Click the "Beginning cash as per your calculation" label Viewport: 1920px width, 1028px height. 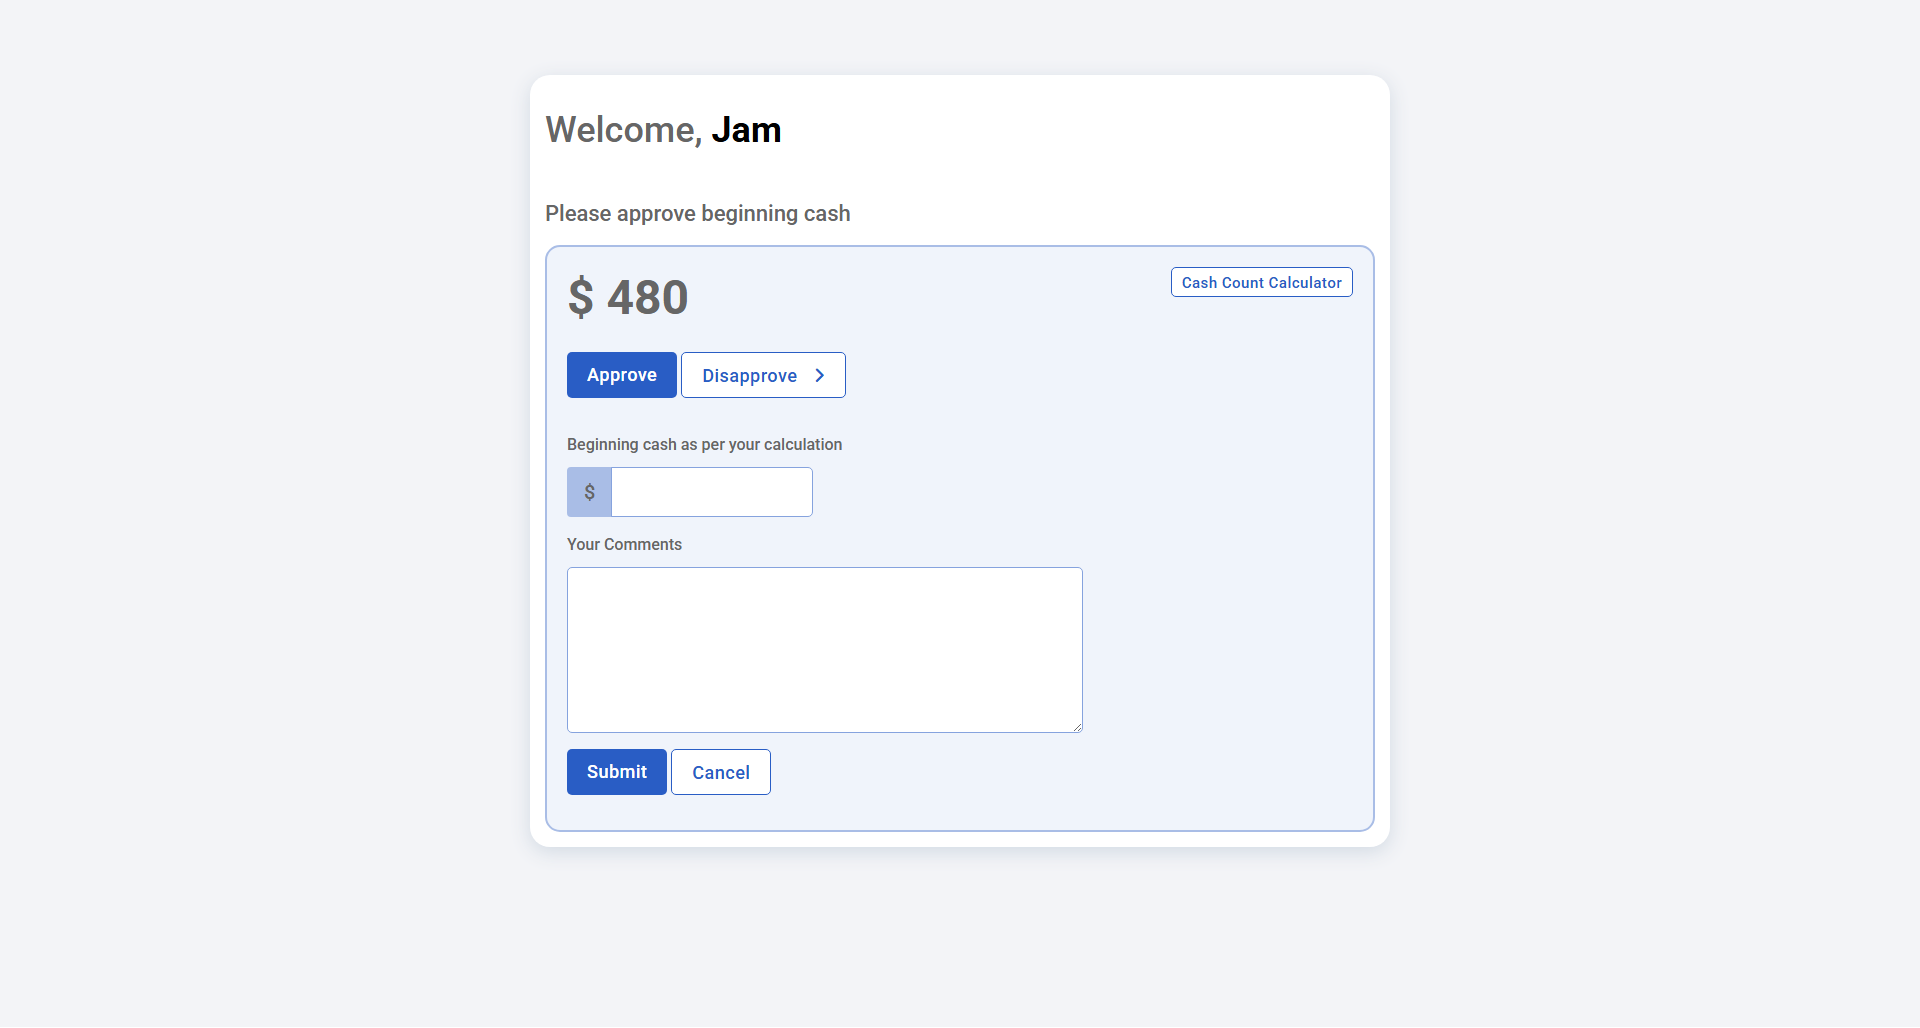(x=704, y=444)
